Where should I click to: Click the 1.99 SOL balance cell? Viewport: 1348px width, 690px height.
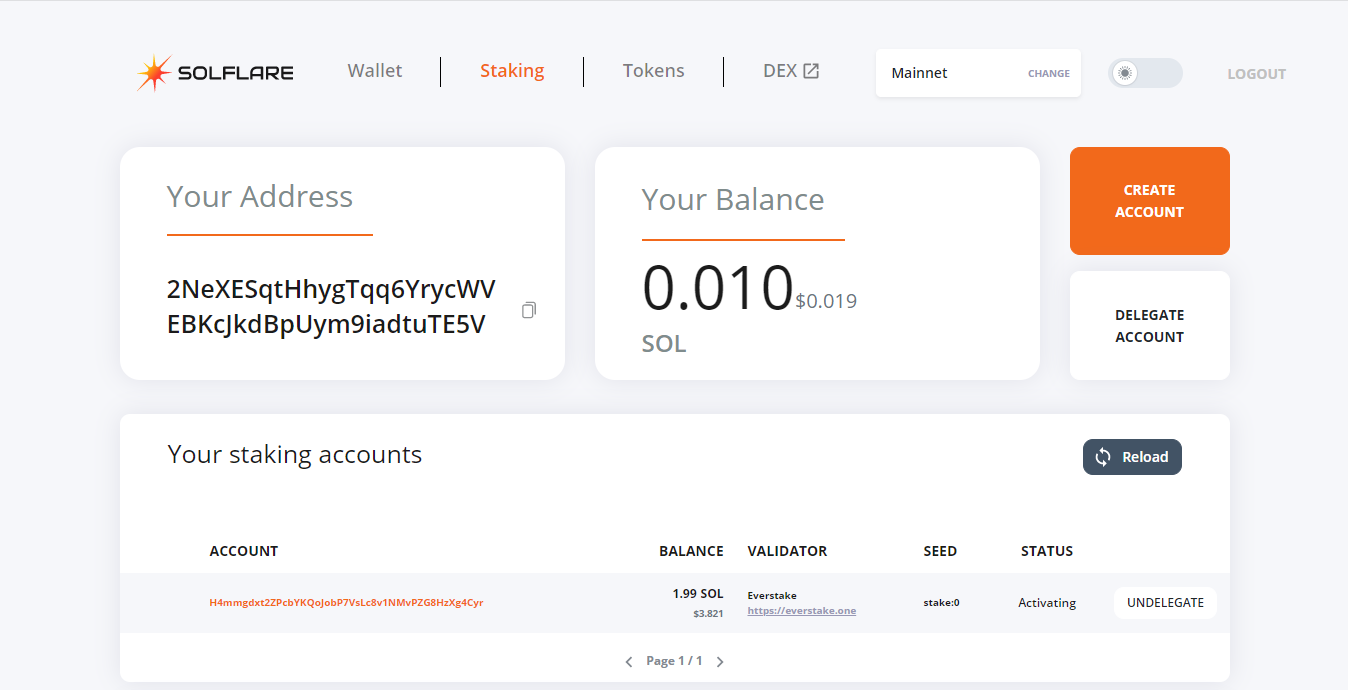[698, 594]
